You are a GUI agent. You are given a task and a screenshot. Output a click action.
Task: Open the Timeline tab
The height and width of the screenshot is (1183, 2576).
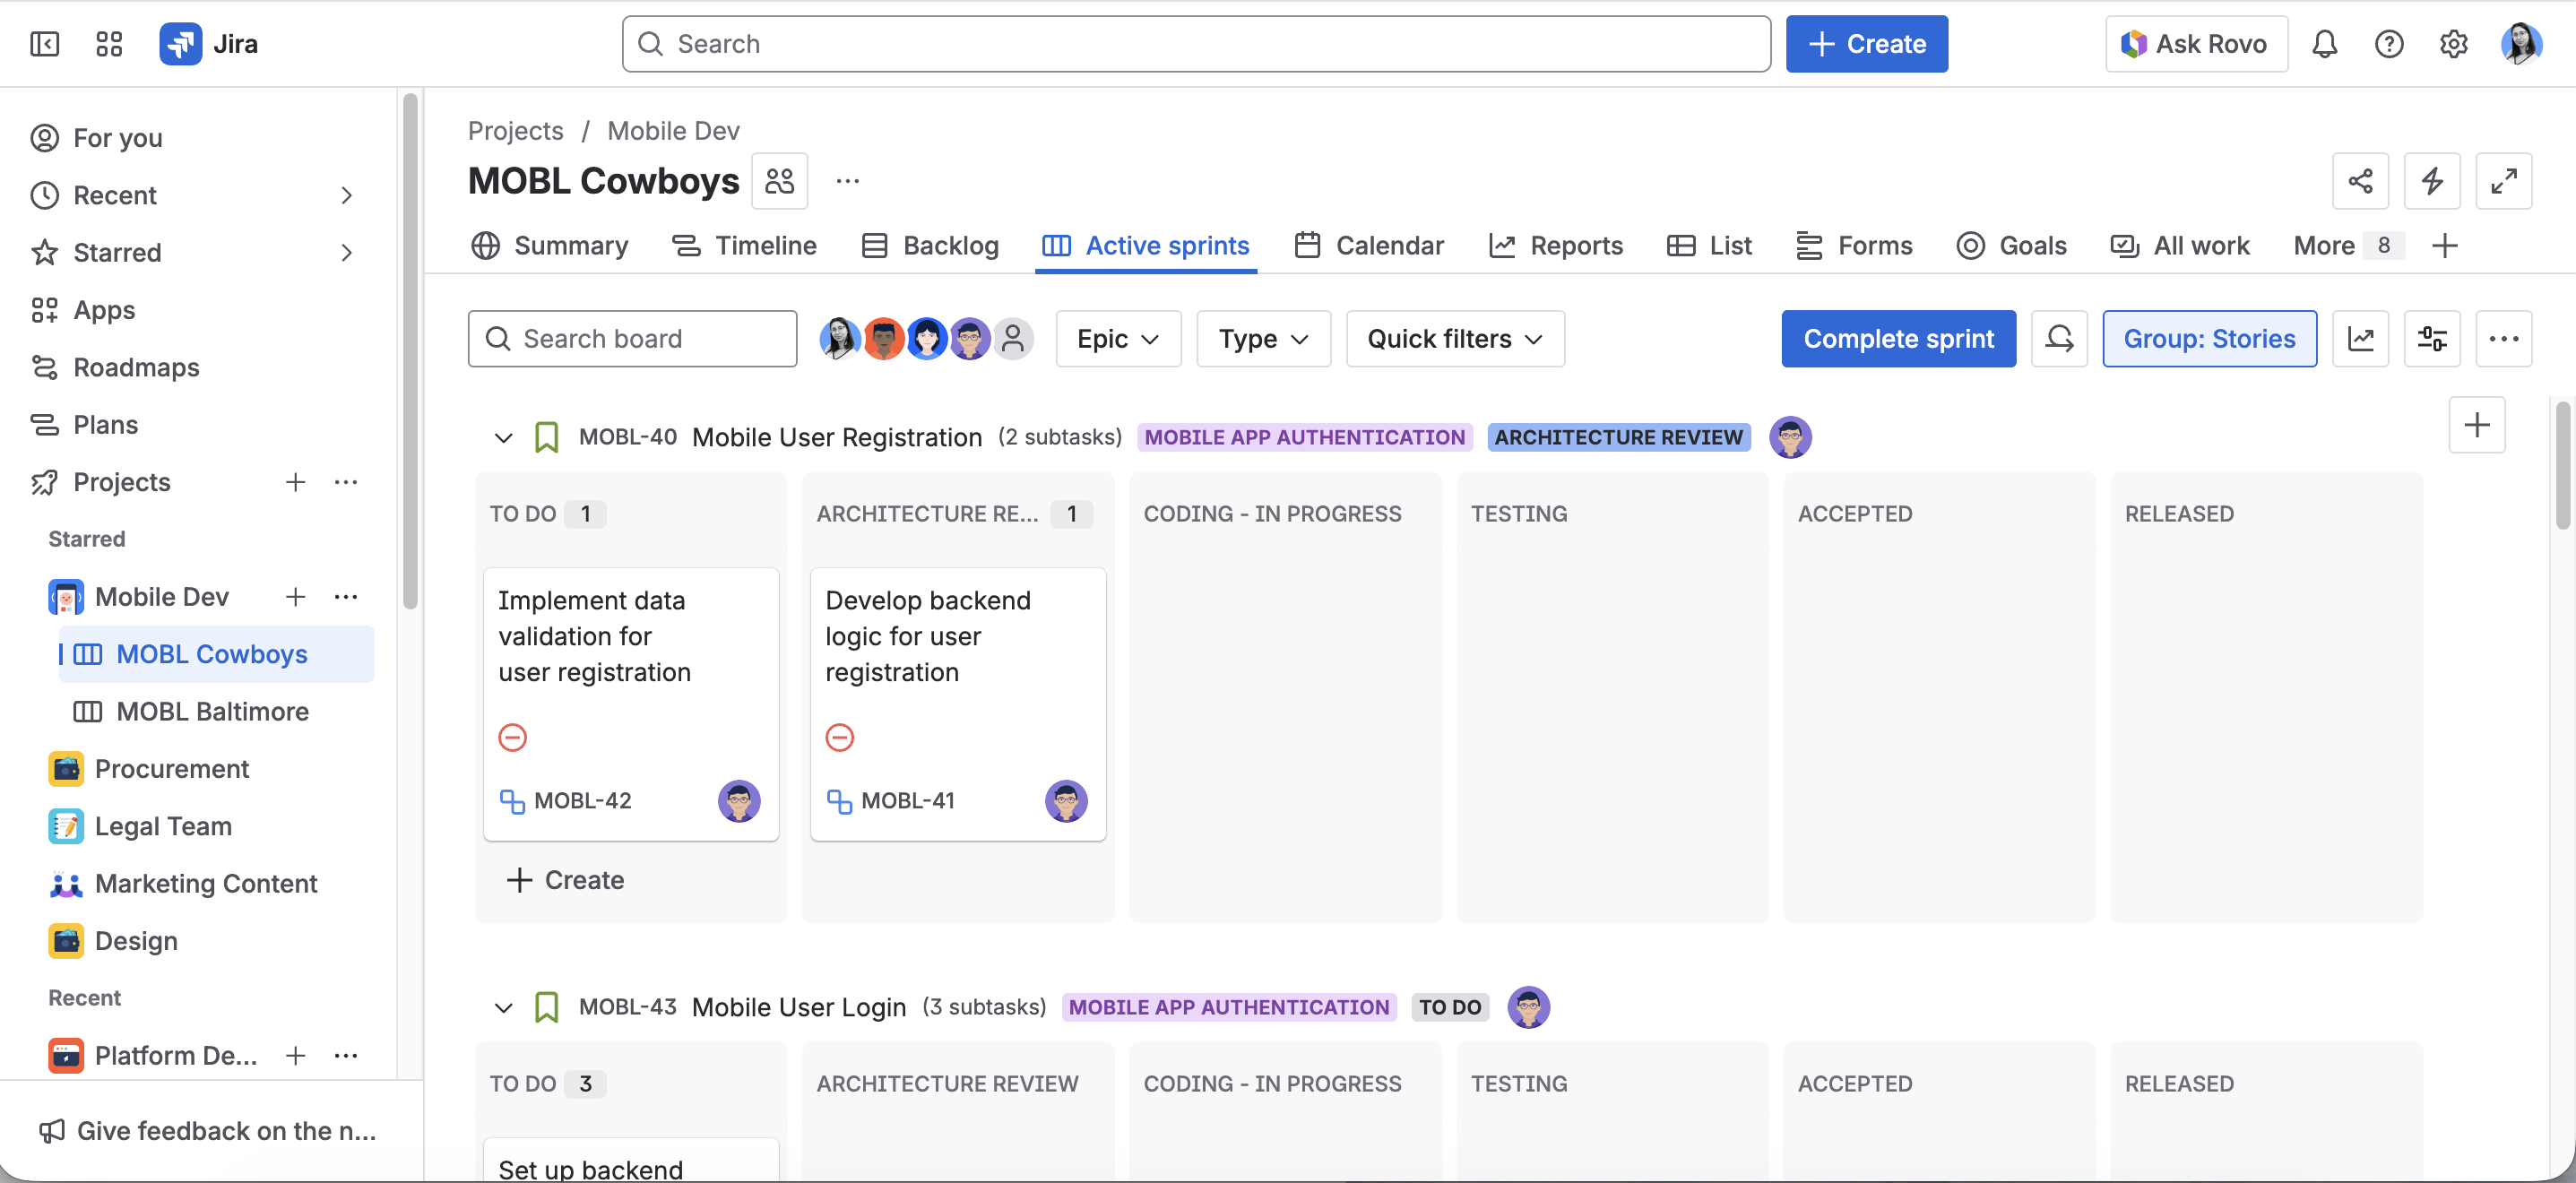pyautogui.click(x=744, y=246)
